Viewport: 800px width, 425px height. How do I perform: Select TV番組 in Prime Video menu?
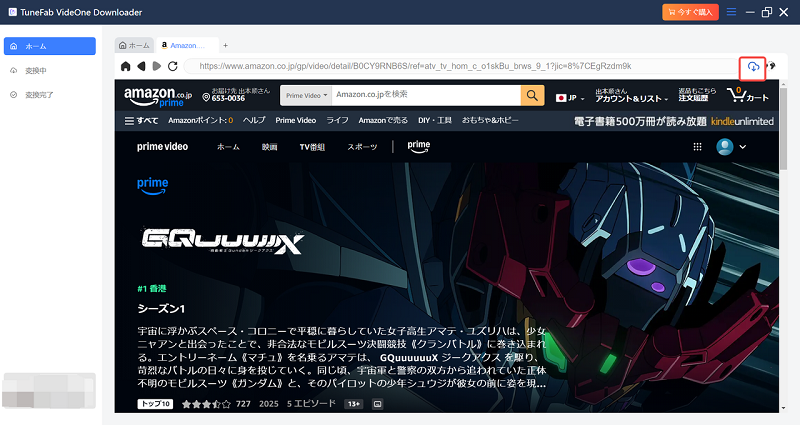[x=312, y=147]
